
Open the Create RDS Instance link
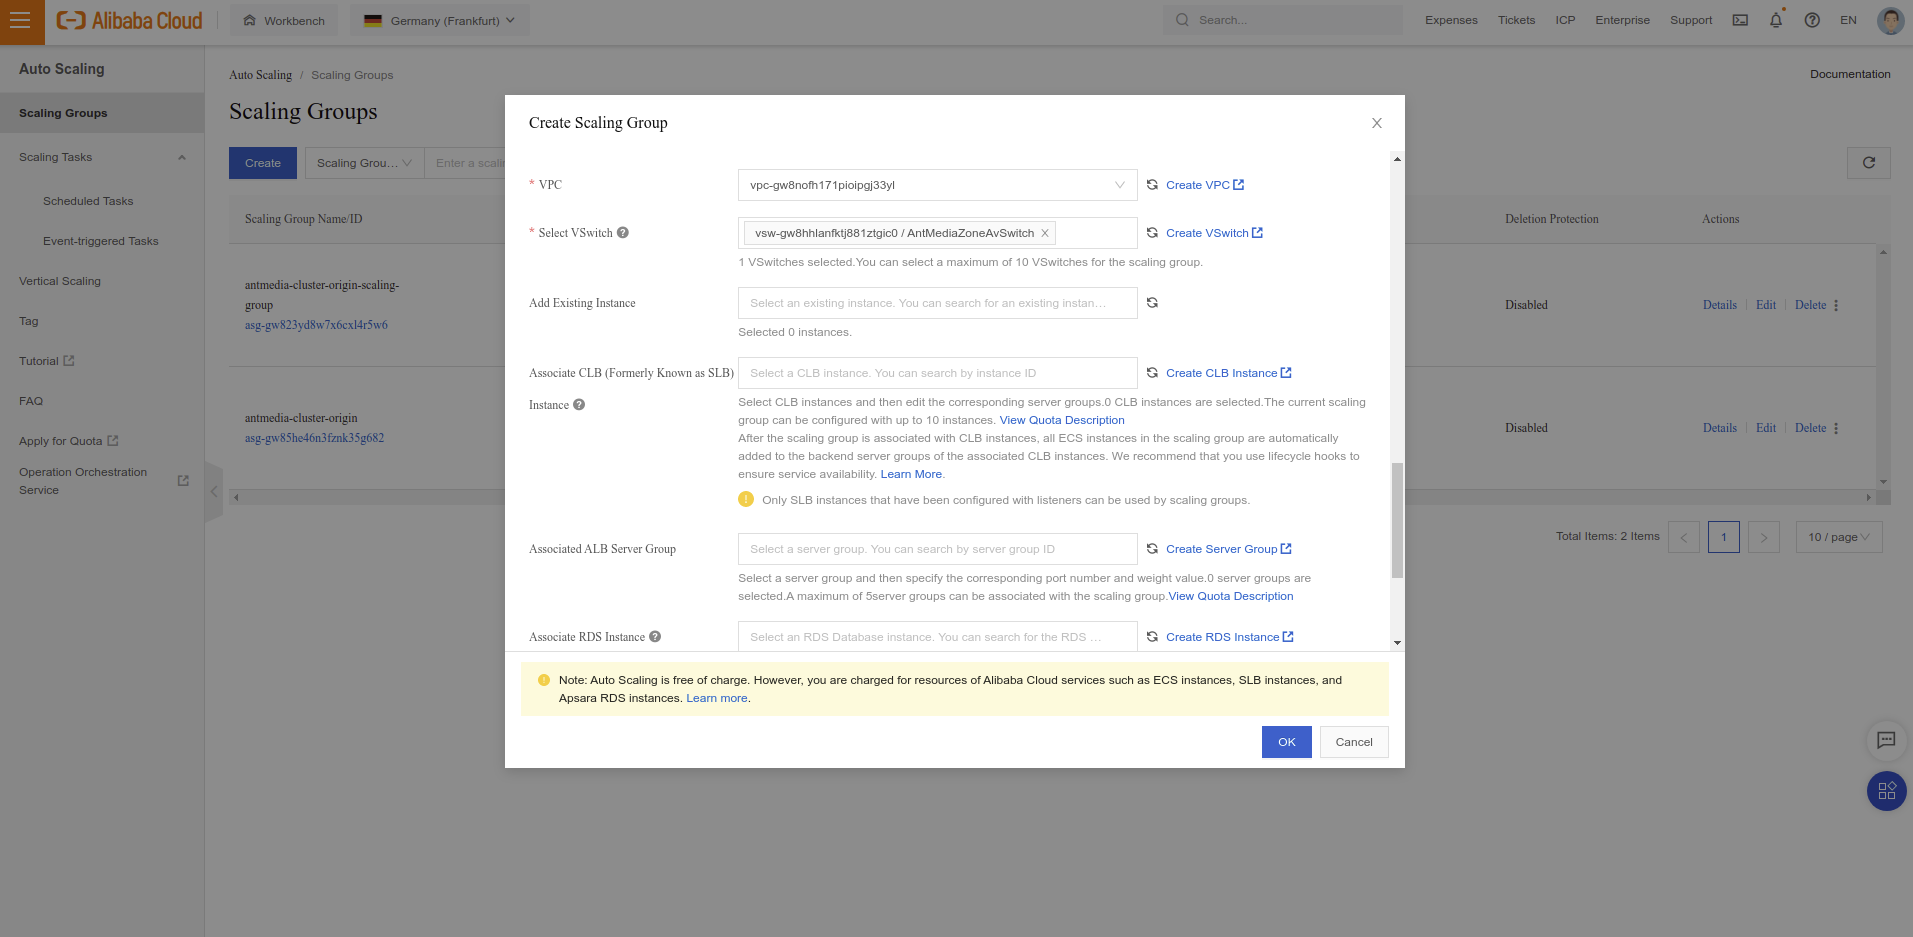[1229, 637]
